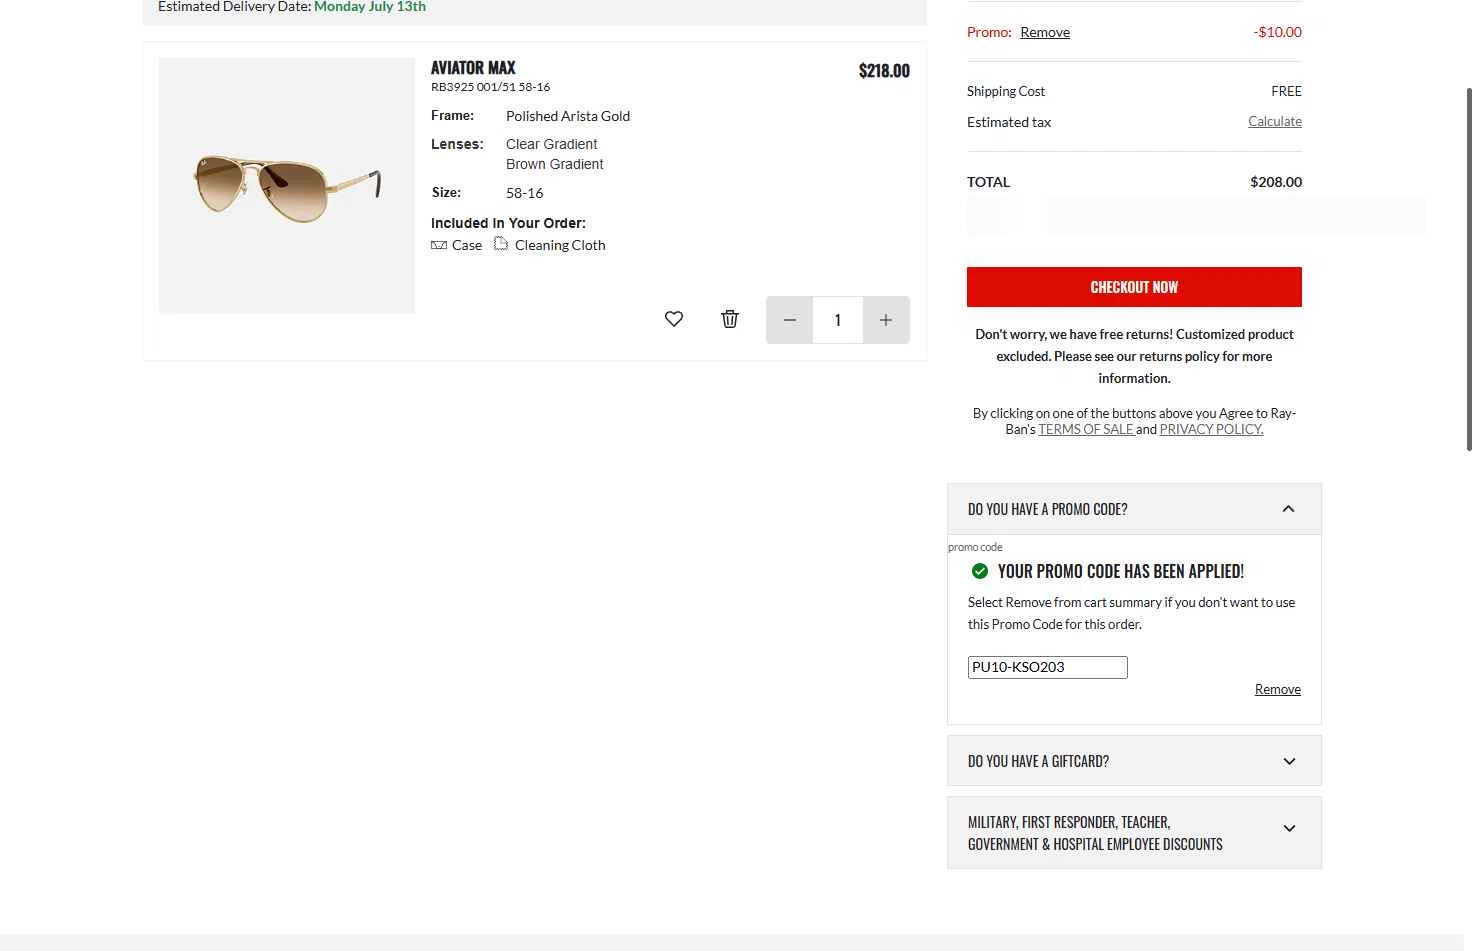This screenshot has height=951, width=1475.
Task: Click the -$10.00 promo discount value
Action: point(1277,32)
